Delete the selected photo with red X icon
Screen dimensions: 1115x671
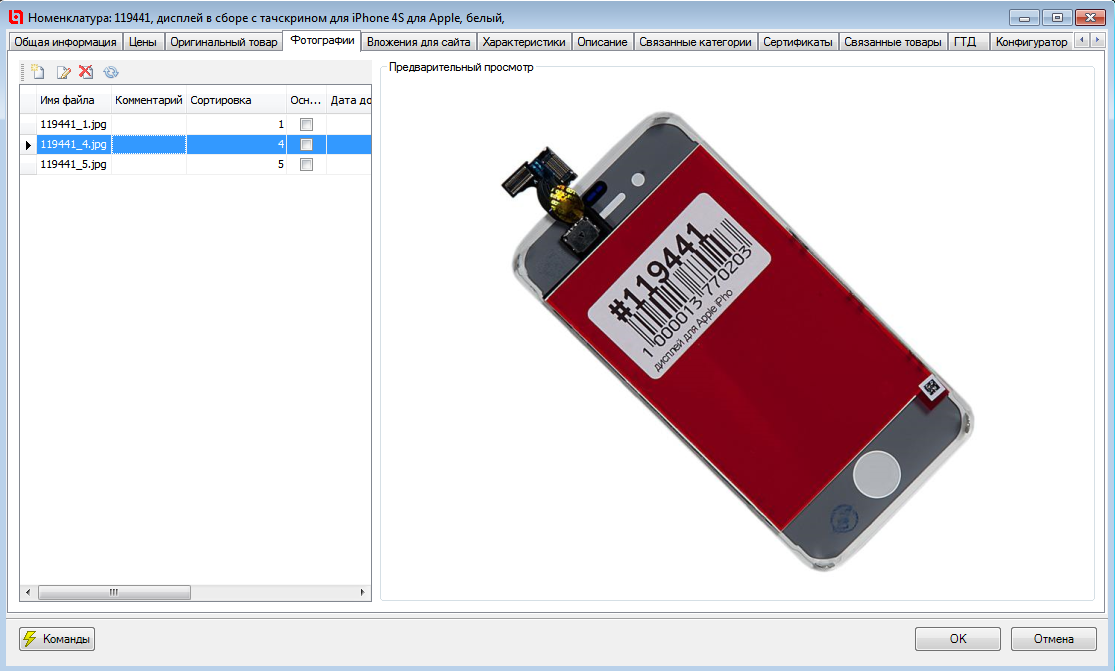[86, 72]
